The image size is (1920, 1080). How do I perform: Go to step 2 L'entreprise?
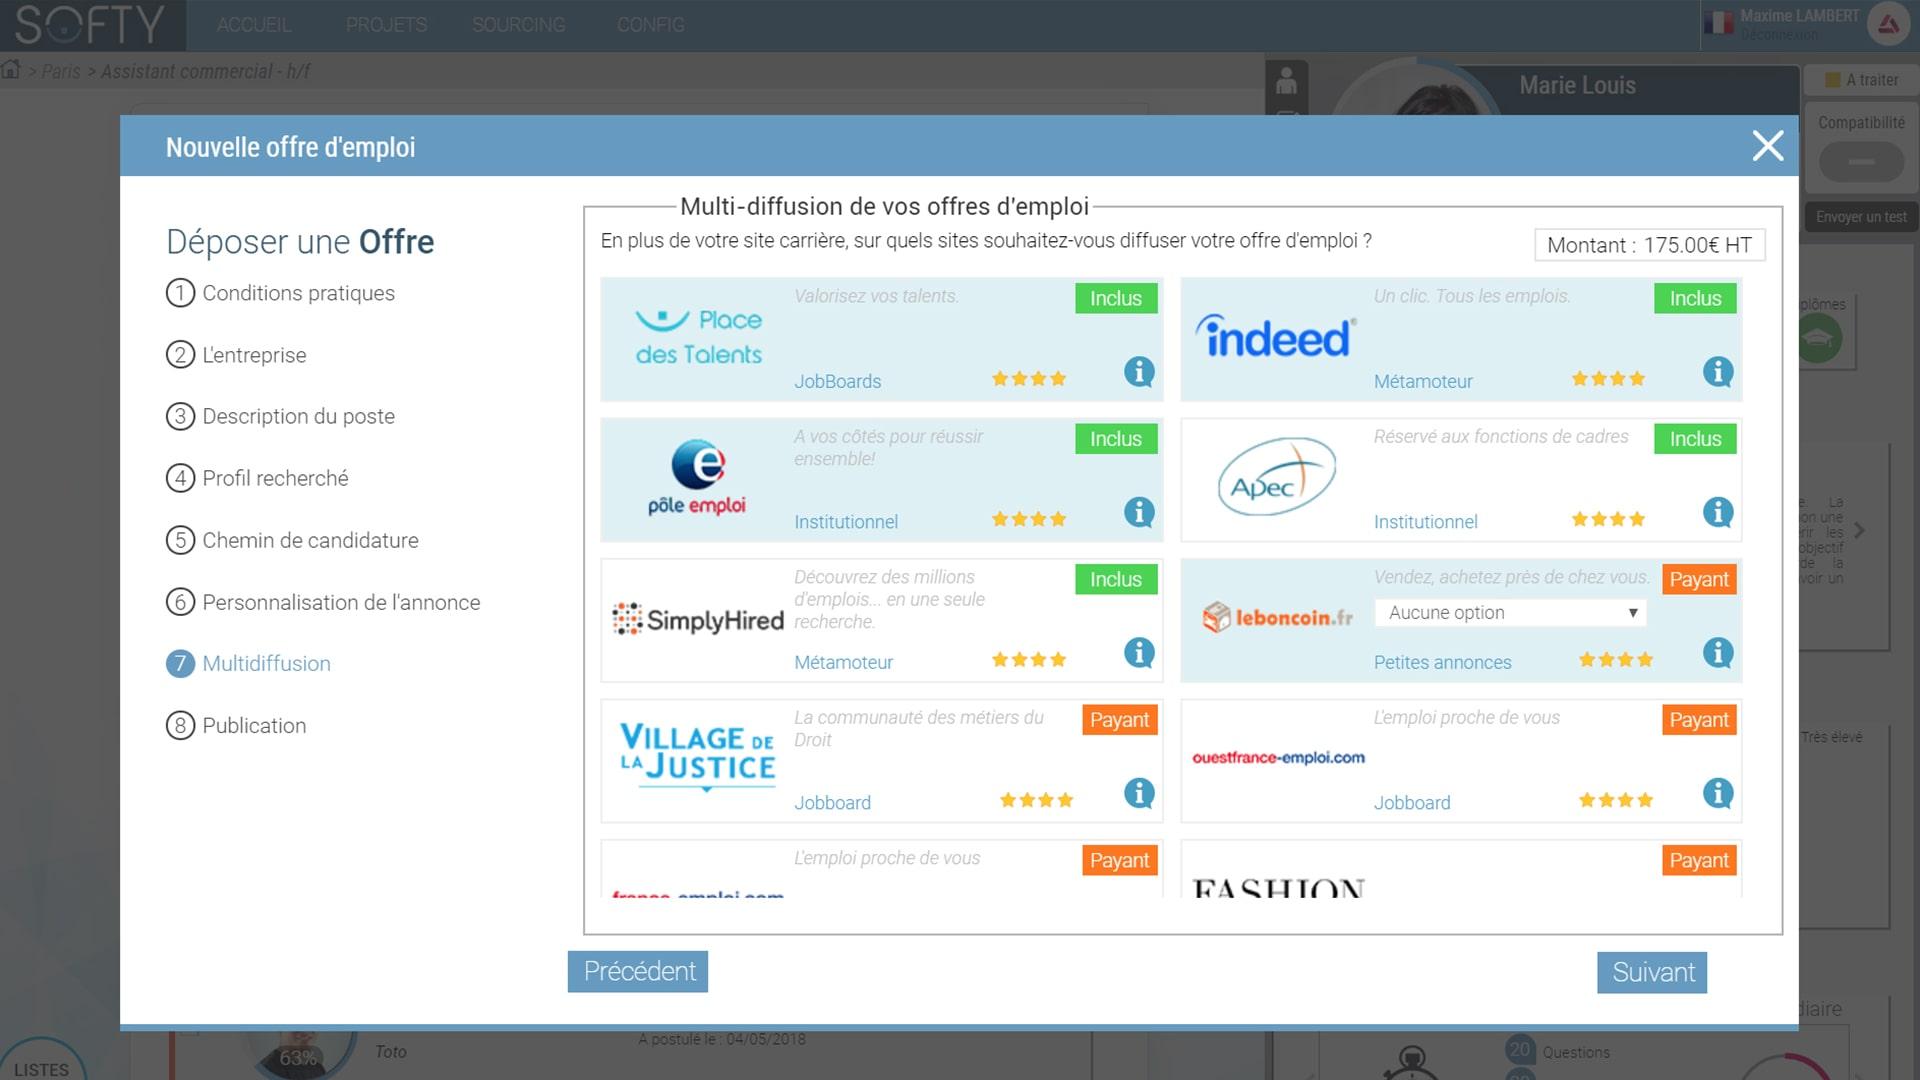[x=236, y=355]
